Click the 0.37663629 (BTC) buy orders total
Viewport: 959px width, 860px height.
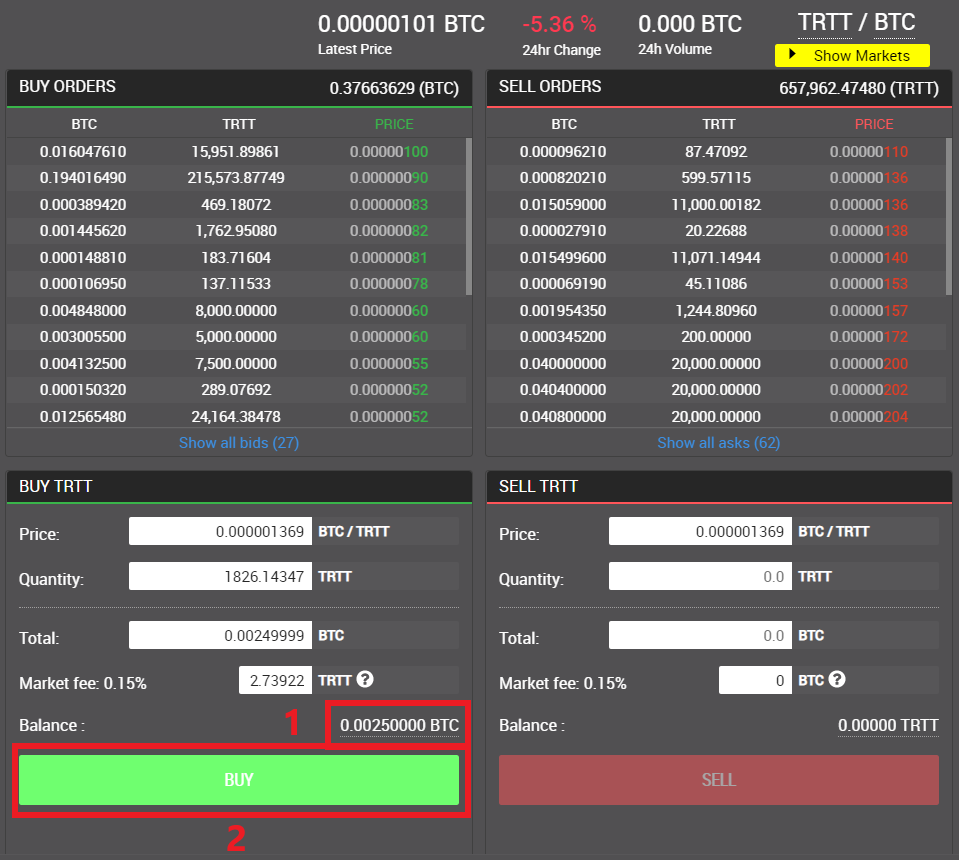pyautogui.click(x=394, y=88)
